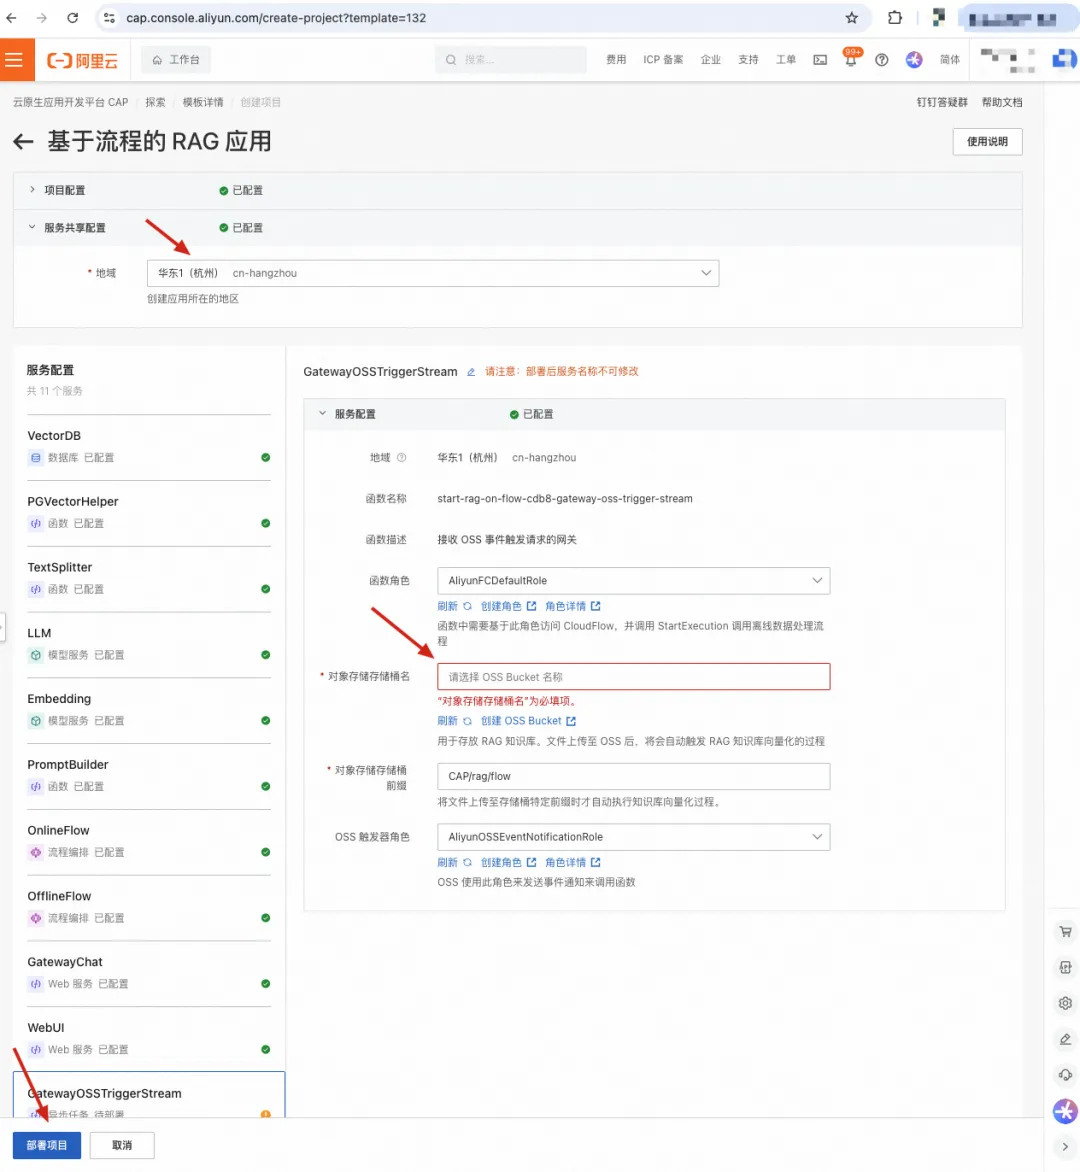Click the 部署项目 button
Viewport: 1080px width, 1172px height.
[x=47, y=1145]
